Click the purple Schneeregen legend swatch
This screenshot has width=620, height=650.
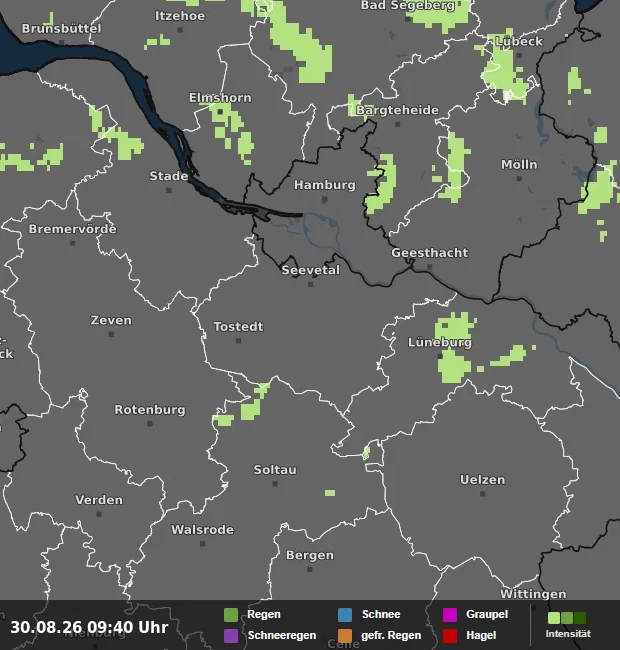[x=231, y=635]
